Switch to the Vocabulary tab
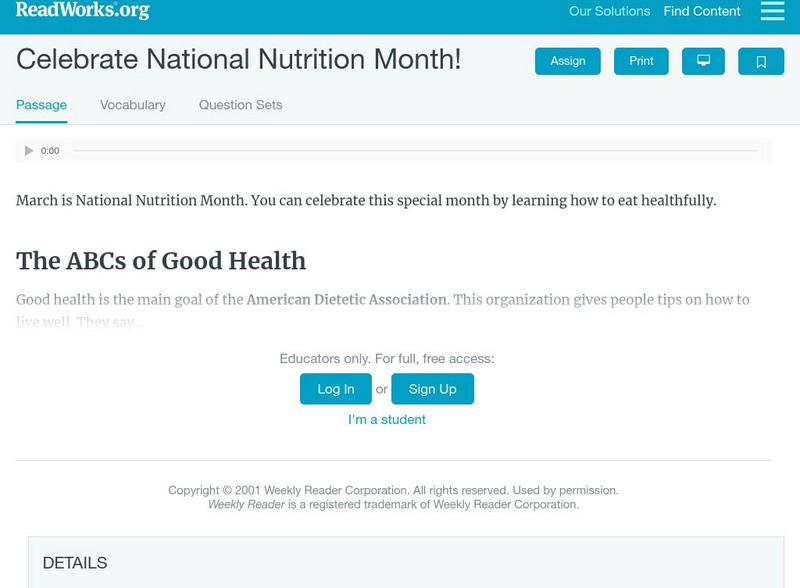The width and height of the screenshot is (800, 588). (133, 105)
